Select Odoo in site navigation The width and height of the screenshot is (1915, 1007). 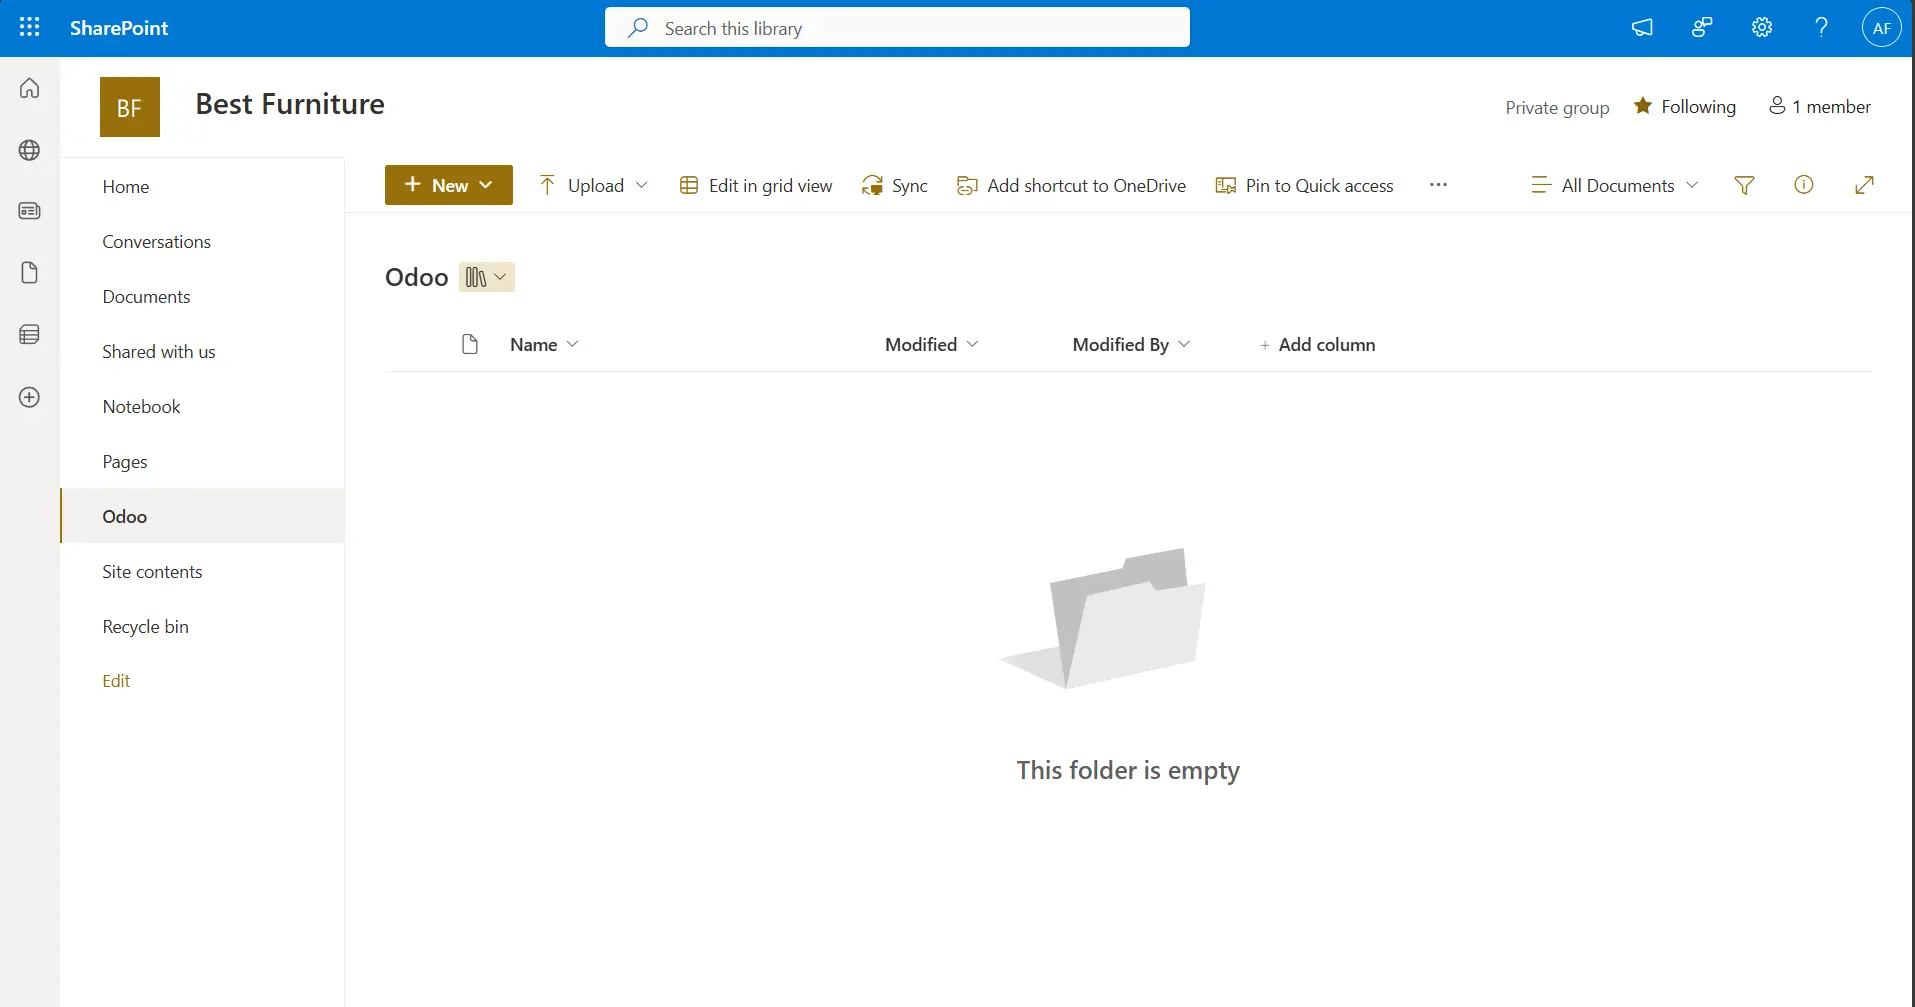202,517
